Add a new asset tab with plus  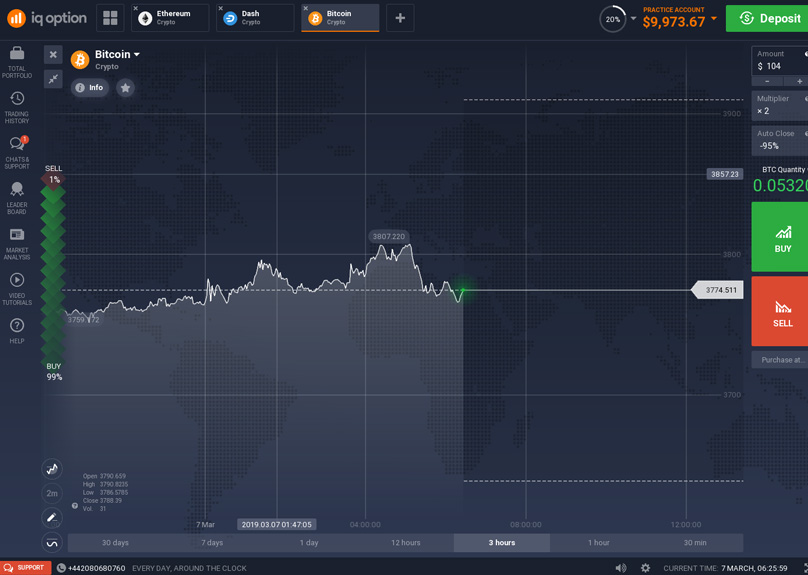[400, 18]
